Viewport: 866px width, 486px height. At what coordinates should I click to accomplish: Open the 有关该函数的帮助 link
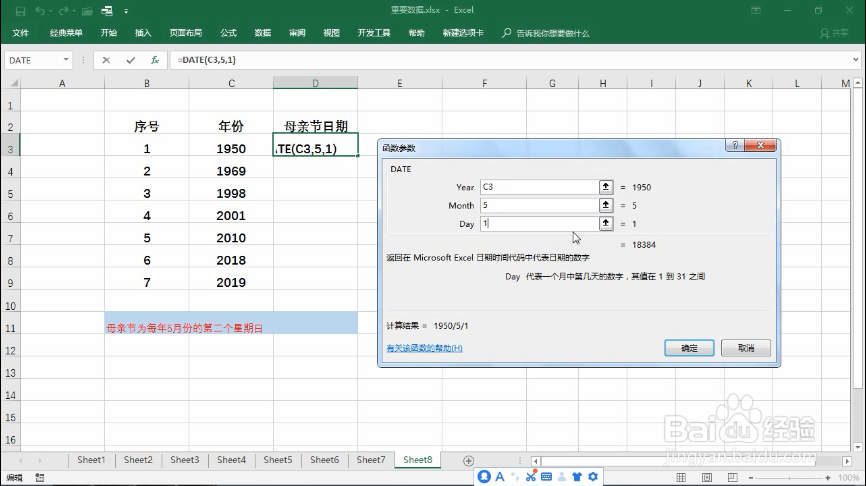click(424, 348)
